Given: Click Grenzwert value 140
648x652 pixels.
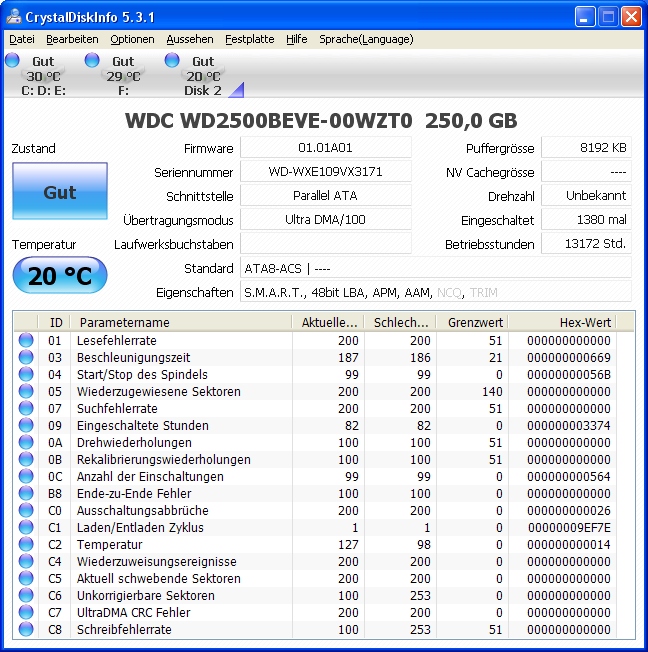Looking at the screenshot, I should click(x=492, y=392).
